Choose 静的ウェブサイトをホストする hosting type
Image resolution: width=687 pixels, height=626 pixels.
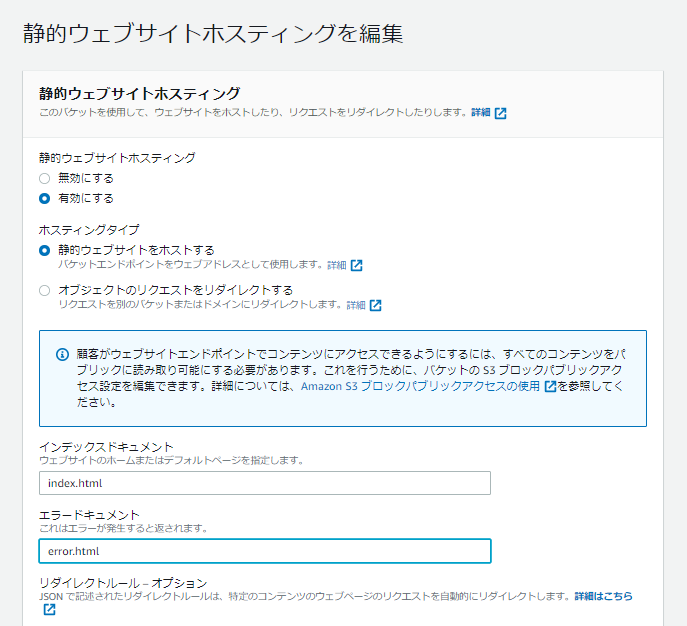coord(44,250)
